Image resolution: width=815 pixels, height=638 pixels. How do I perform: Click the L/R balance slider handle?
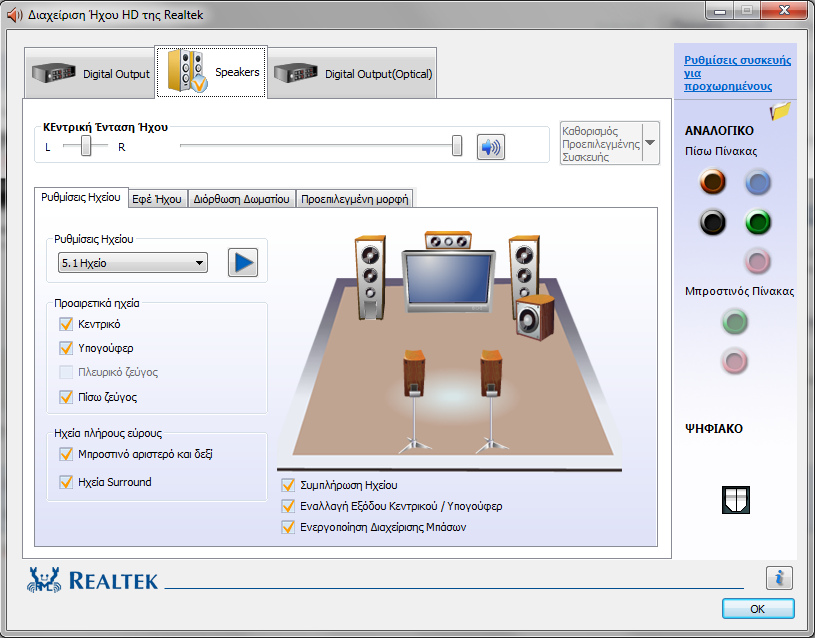(86, 146)
